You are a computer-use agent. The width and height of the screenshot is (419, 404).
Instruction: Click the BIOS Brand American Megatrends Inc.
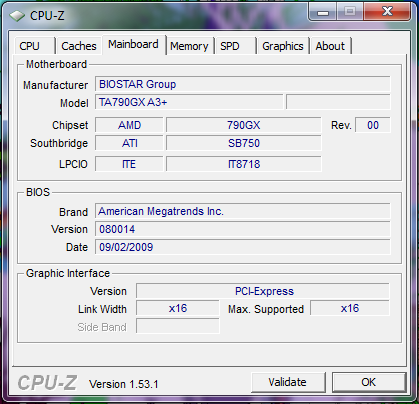pyautogui.click(x=243, y=211)
